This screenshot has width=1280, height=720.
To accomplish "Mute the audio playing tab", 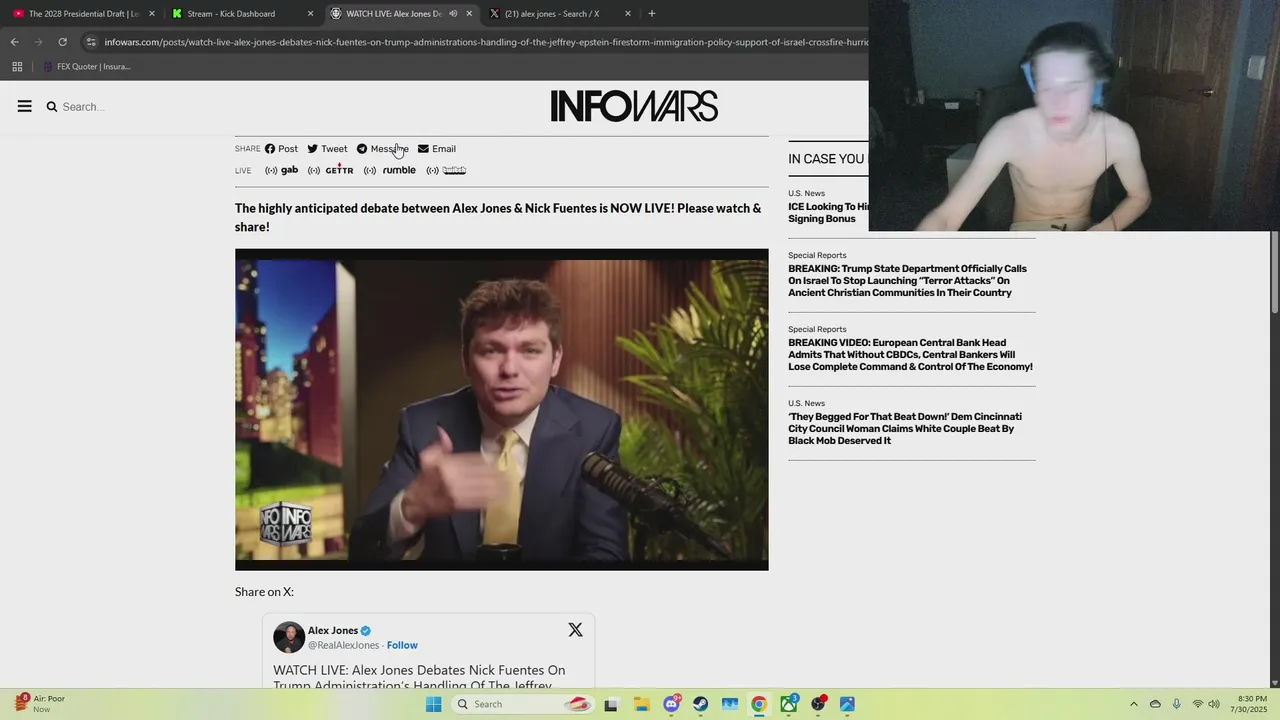I will click(453, 14).
